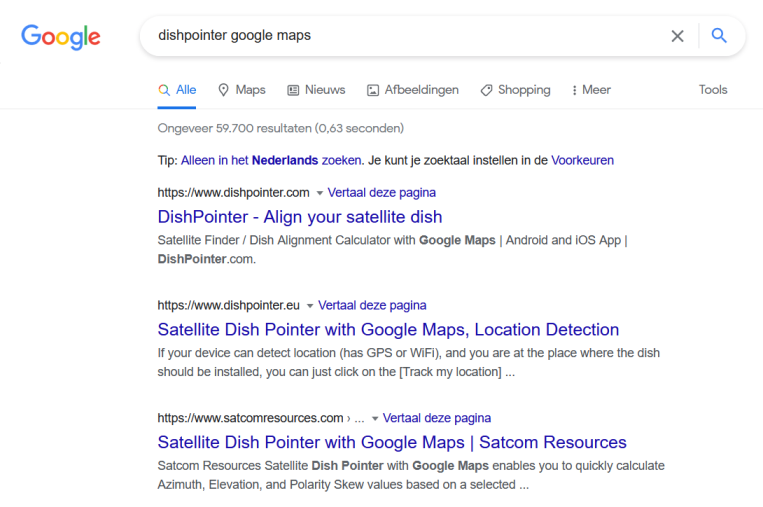The width and height of the screenshot is (763, 507).
Task: Click the https://www.dishpointer.com URL text
Action: tap(234, 193)
